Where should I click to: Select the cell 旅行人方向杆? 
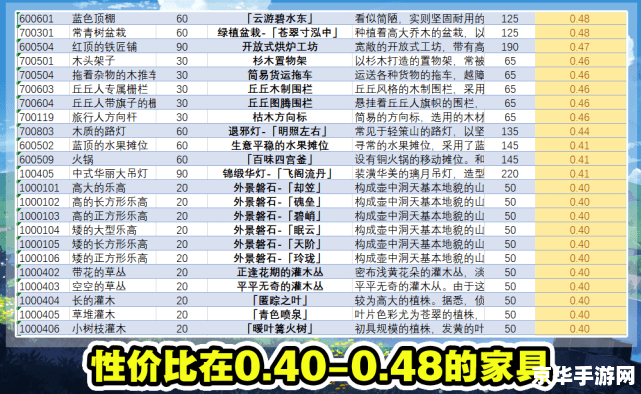pyautogui.click(x=105, y=117)
